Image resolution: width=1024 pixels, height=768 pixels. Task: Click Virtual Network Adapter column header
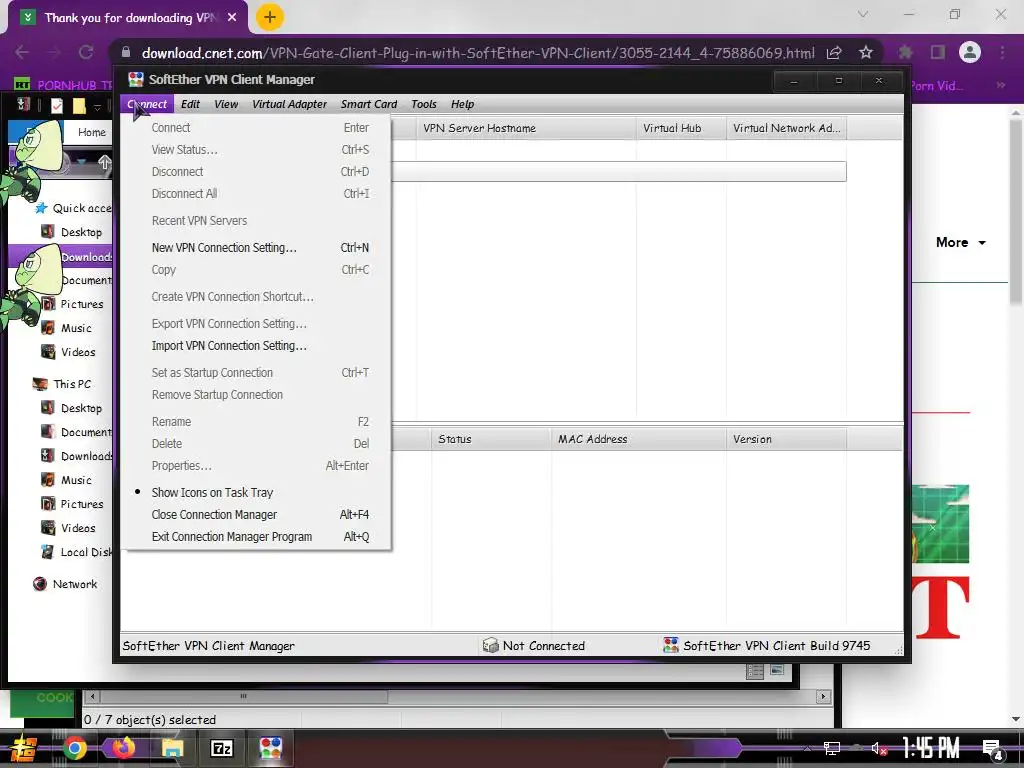click(786, 128)
